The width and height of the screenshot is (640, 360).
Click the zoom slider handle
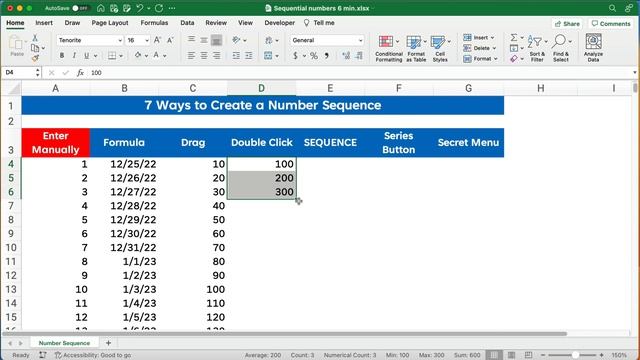tap(575, 355)
